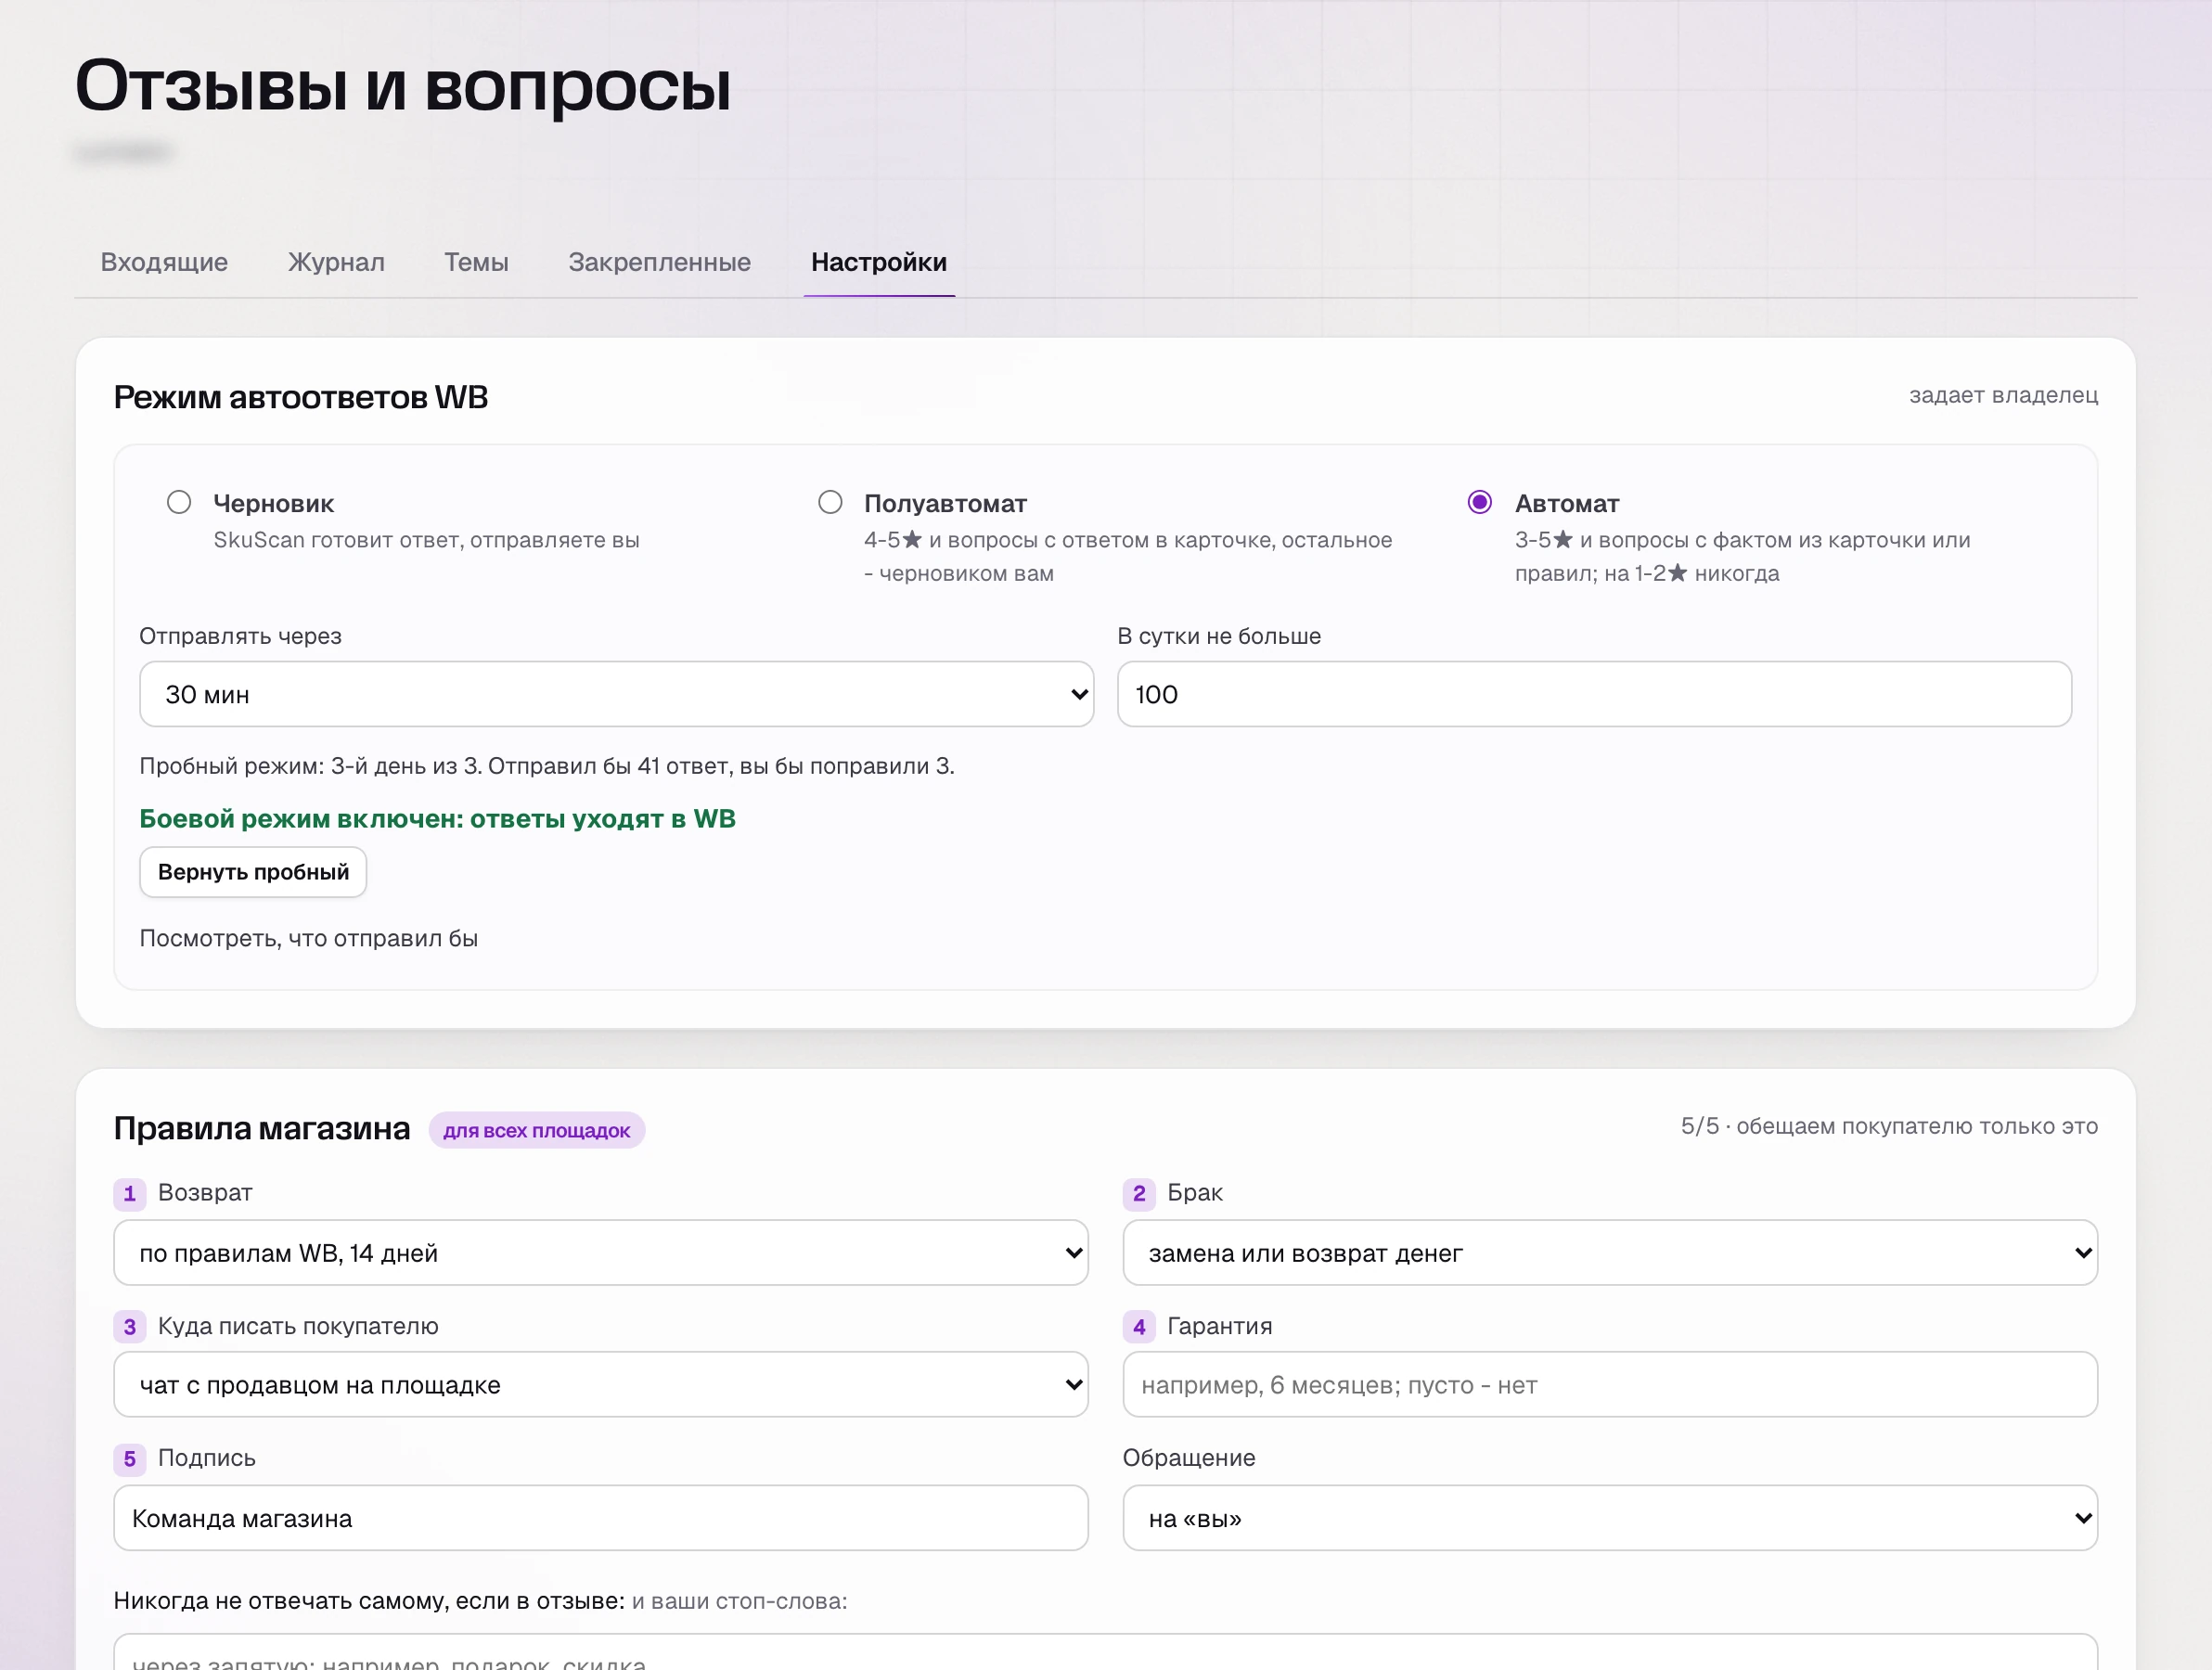Click the Подпись field with Команда магазина

click(x=601, y=1518)
